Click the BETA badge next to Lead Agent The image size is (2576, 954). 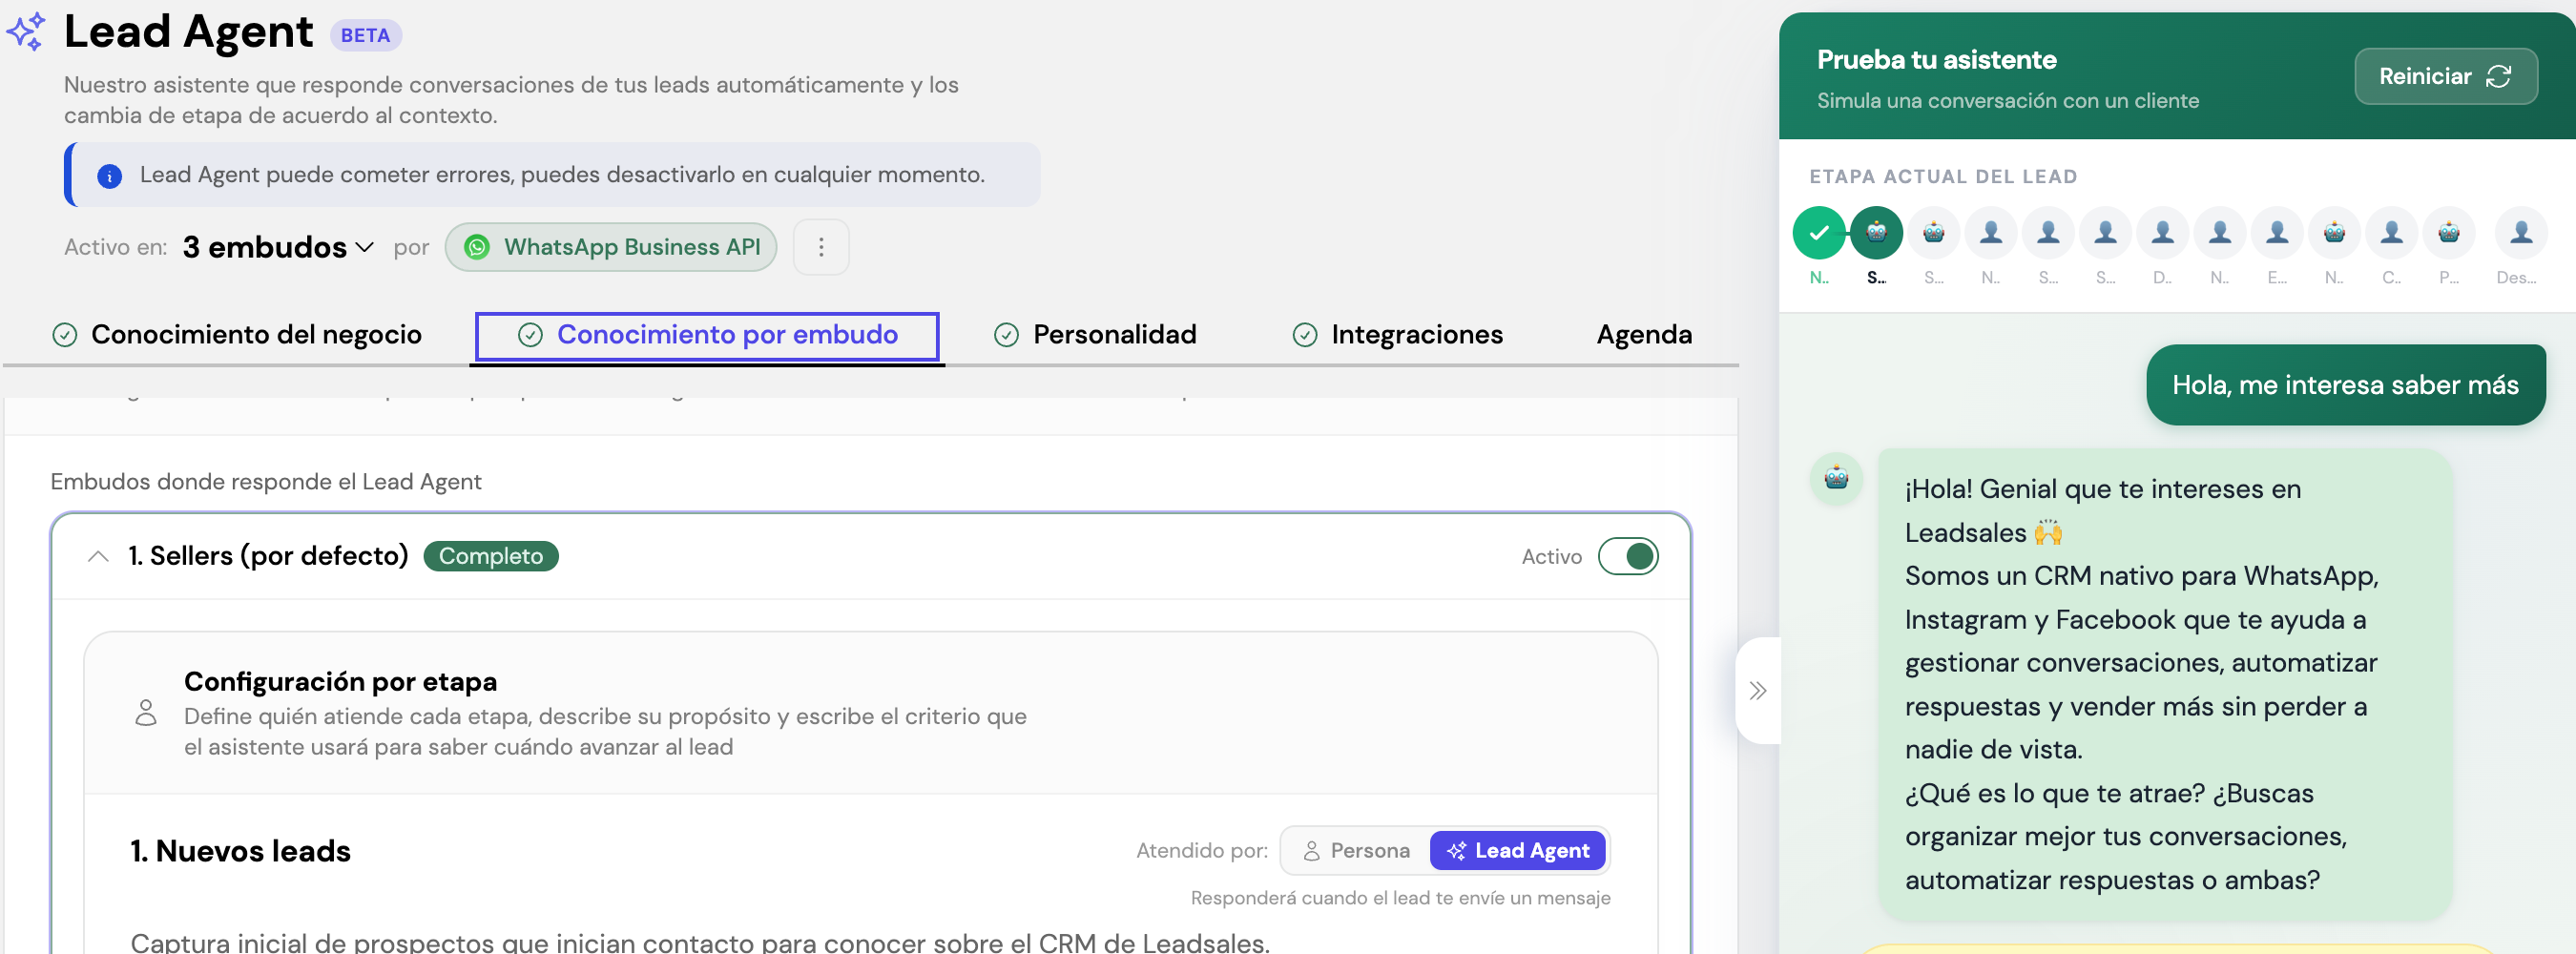coord(365,36)
